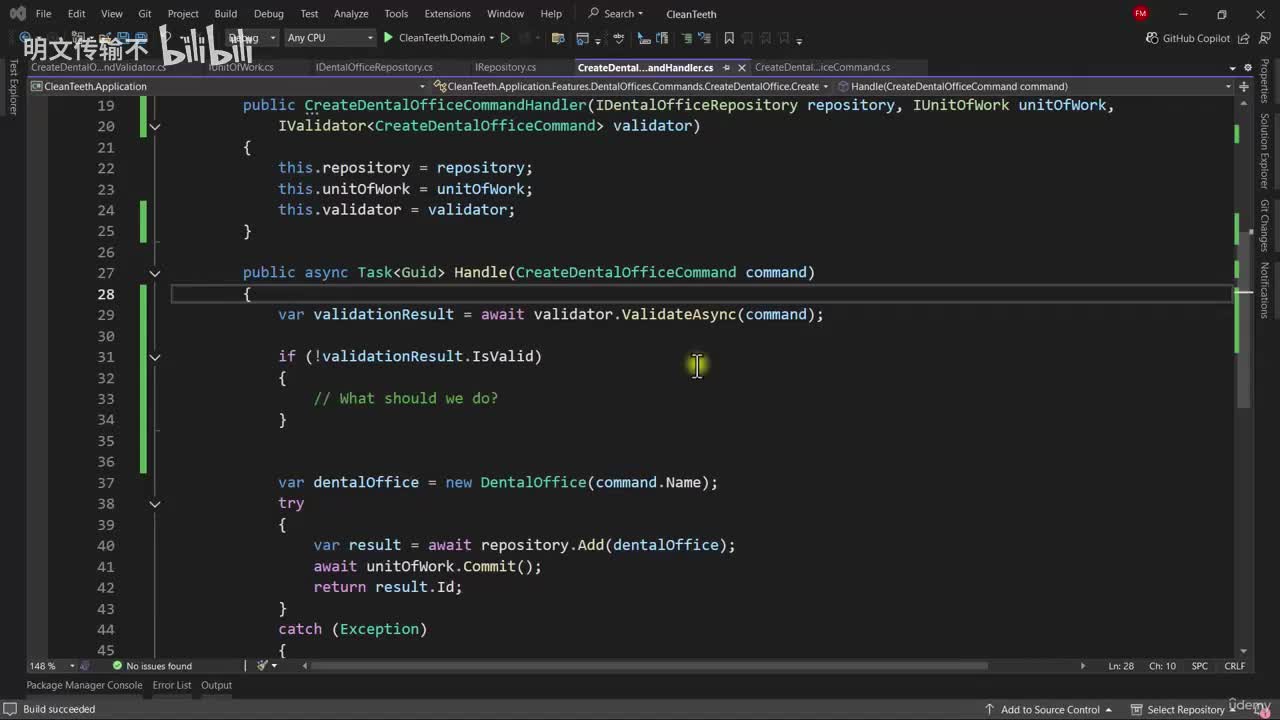Image resolution: width=1280 pixels, height=720 pixels.
Task: Open the editor tab settings gear icon
Action: [x=1250, y=67]
